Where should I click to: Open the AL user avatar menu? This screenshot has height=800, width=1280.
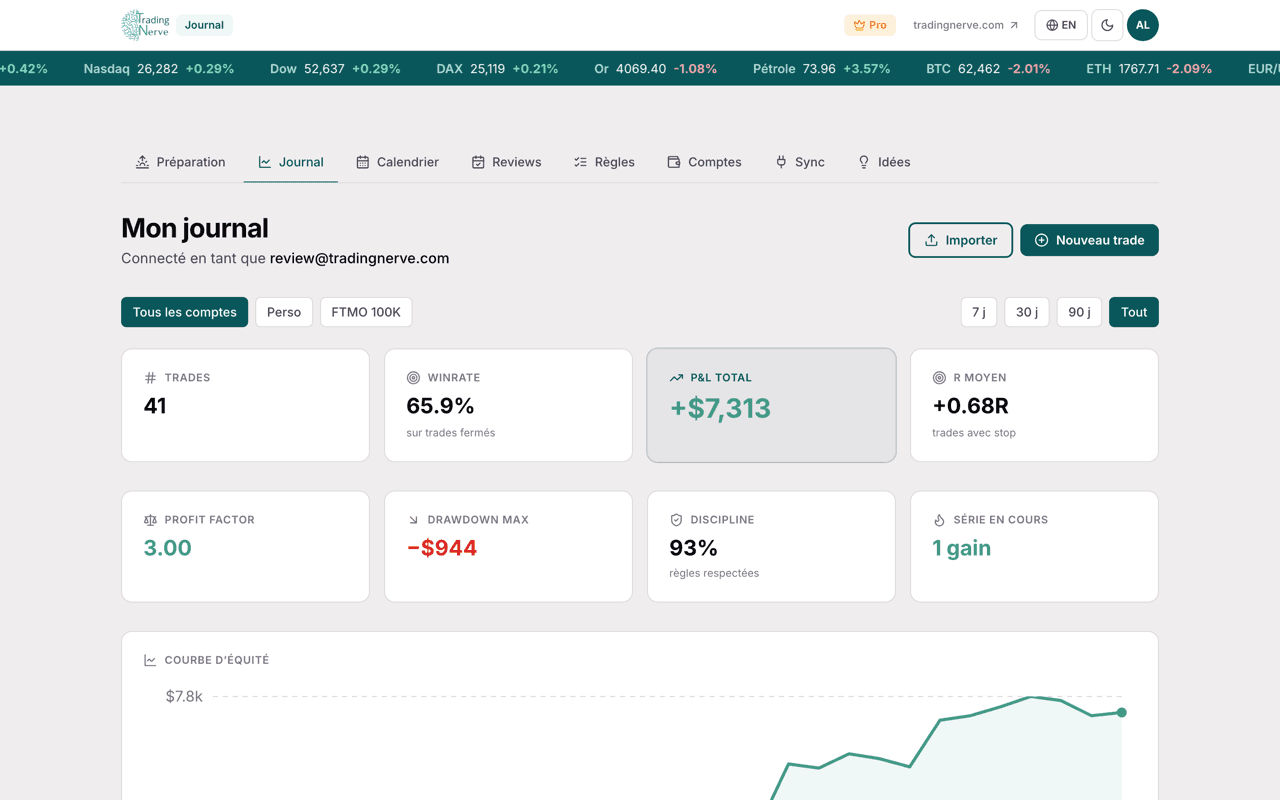(1143, 25)
